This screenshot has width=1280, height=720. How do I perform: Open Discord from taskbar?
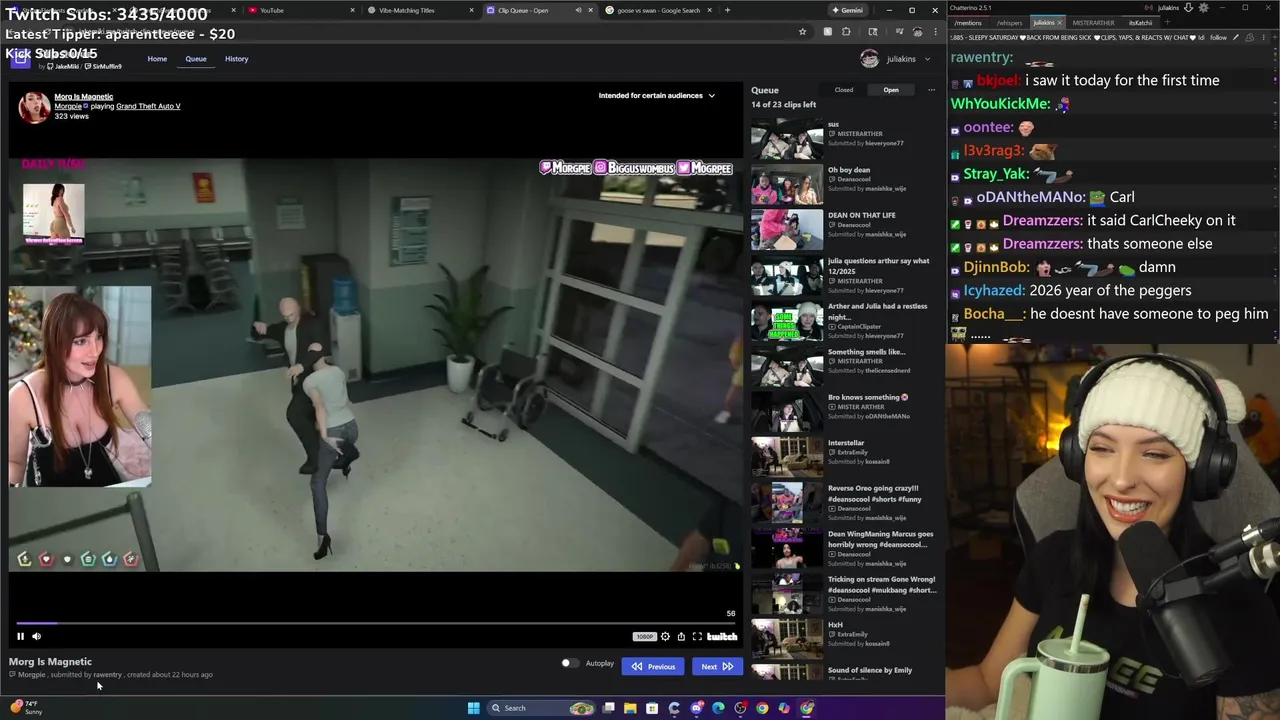tap(696, 708)
